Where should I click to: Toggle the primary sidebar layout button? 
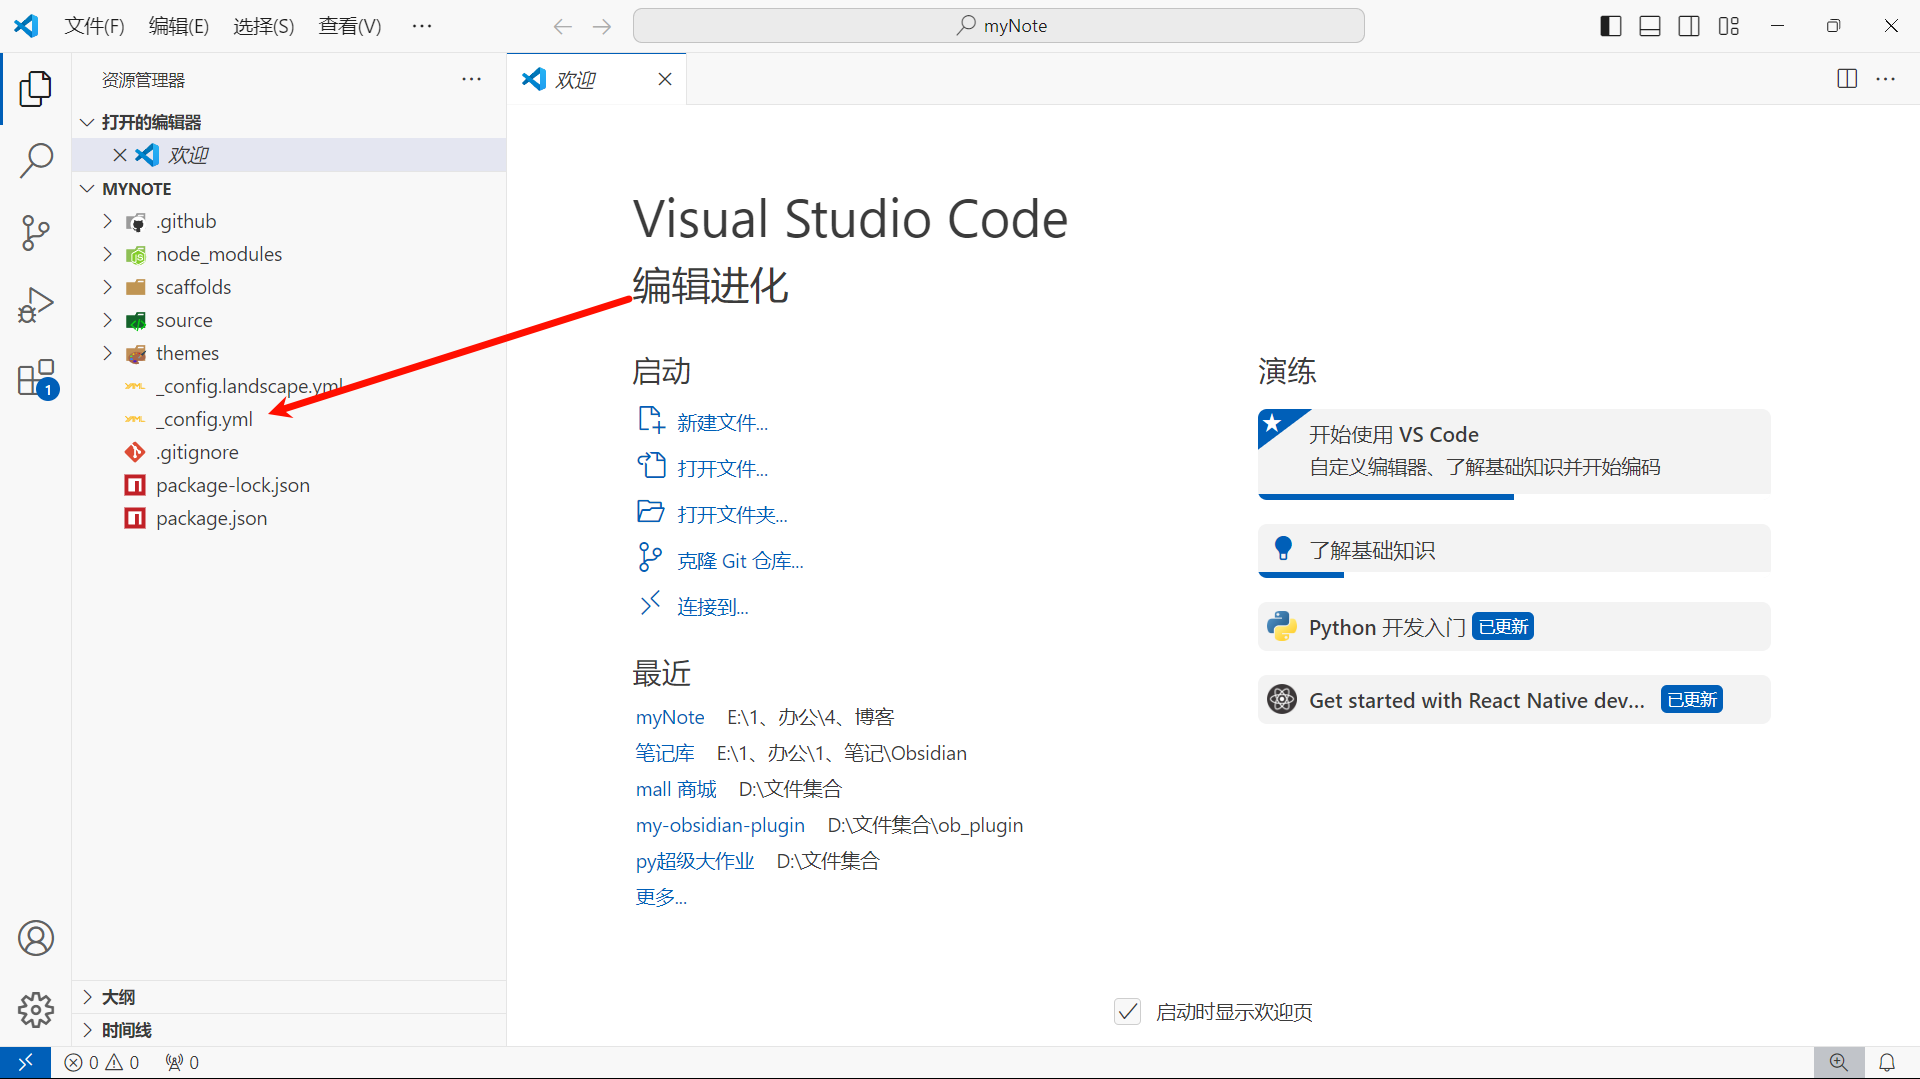[x=1610, y=26]
